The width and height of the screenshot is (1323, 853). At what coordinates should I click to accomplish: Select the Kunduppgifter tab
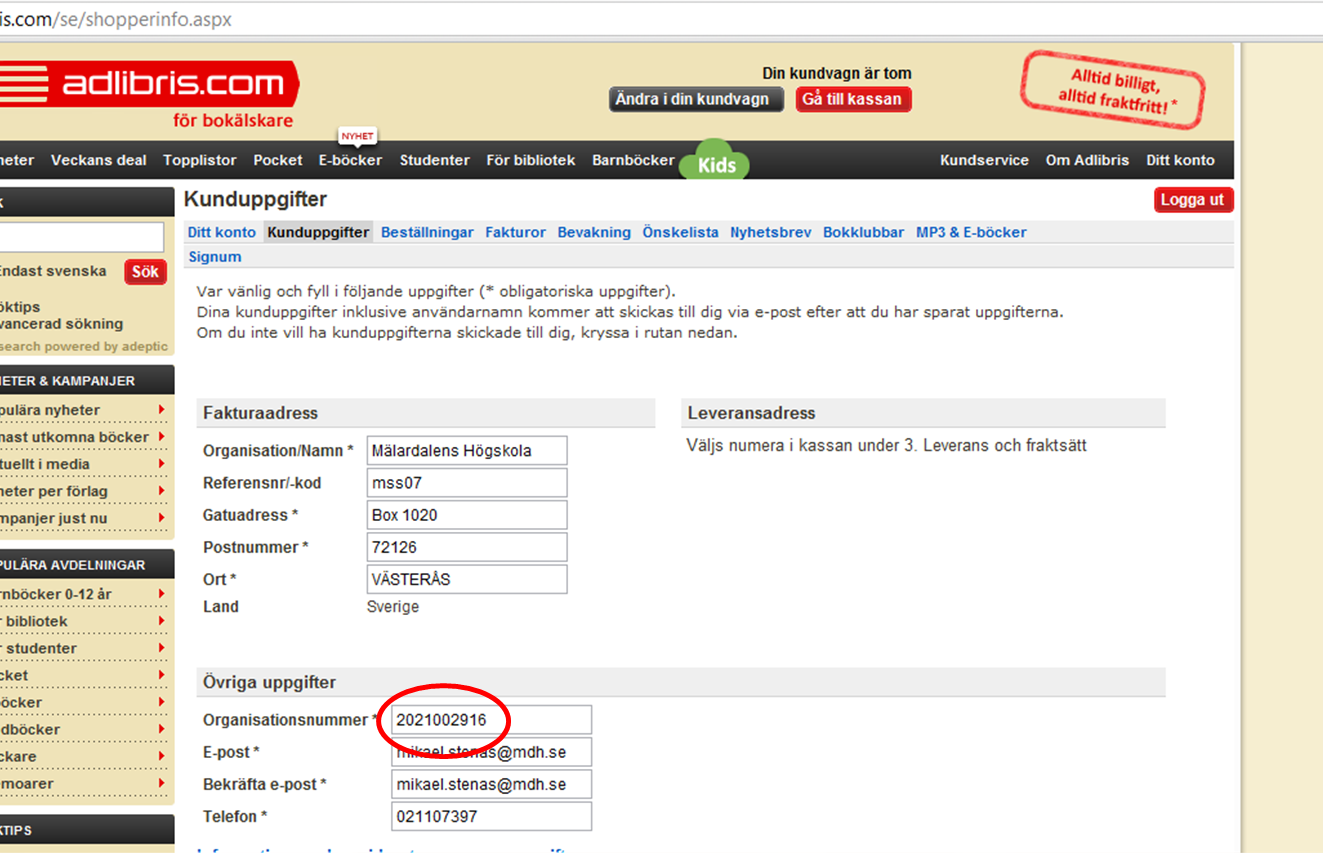pos(319,232)
